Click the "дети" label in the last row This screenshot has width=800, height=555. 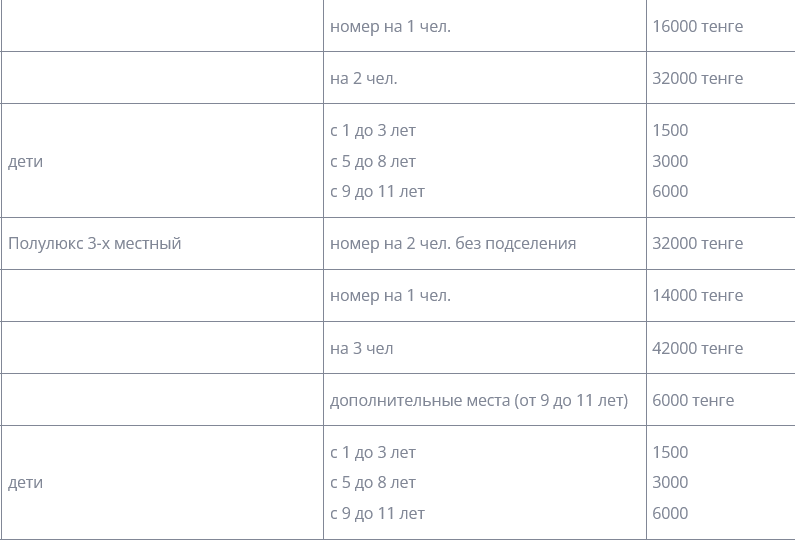click(x=25, y=482)
